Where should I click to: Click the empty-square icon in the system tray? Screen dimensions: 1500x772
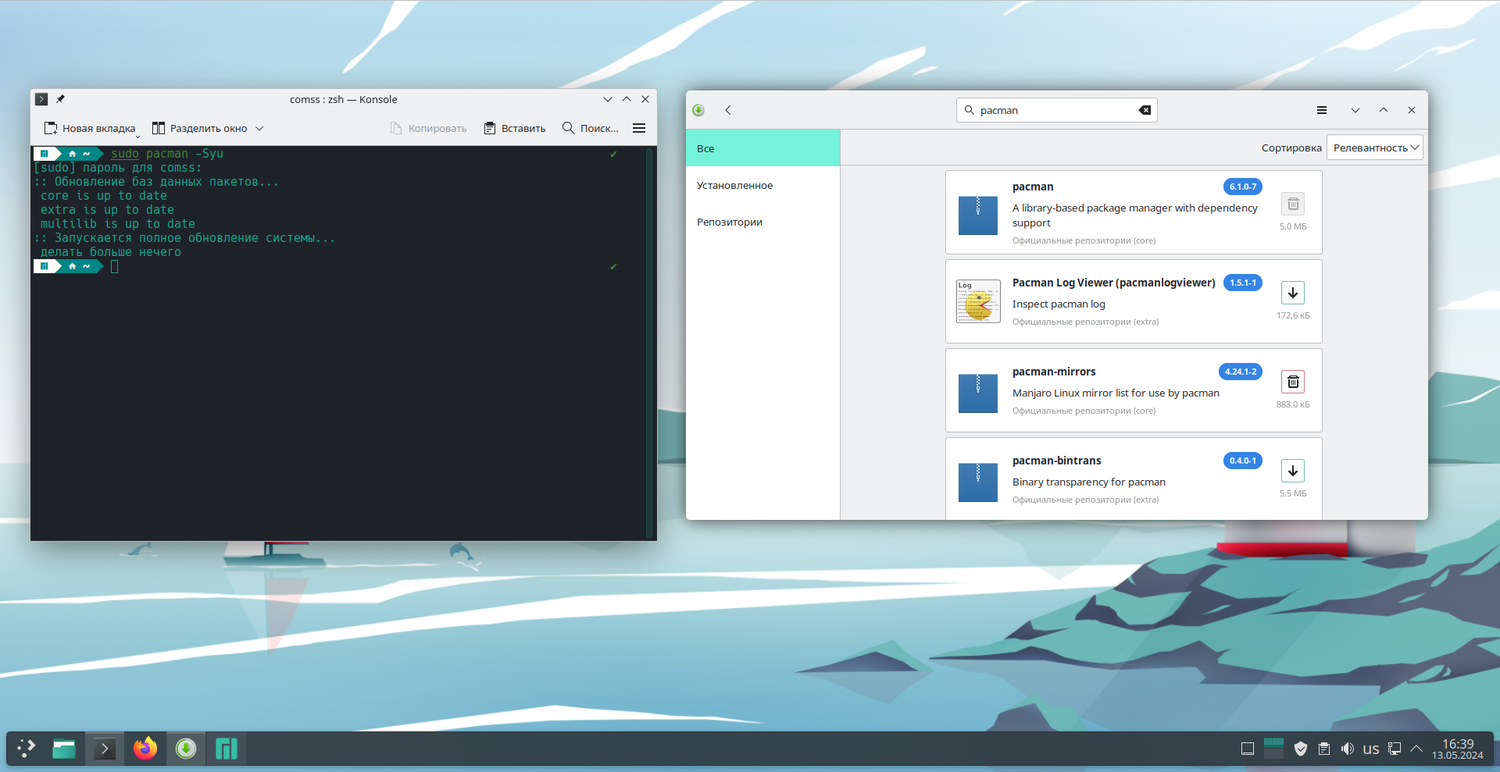(x=1247, y=748)
